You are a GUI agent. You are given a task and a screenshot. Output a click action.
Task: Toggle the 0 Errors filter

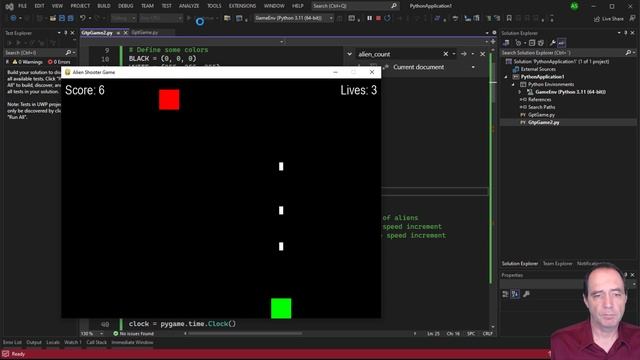[x=59, y=62]
